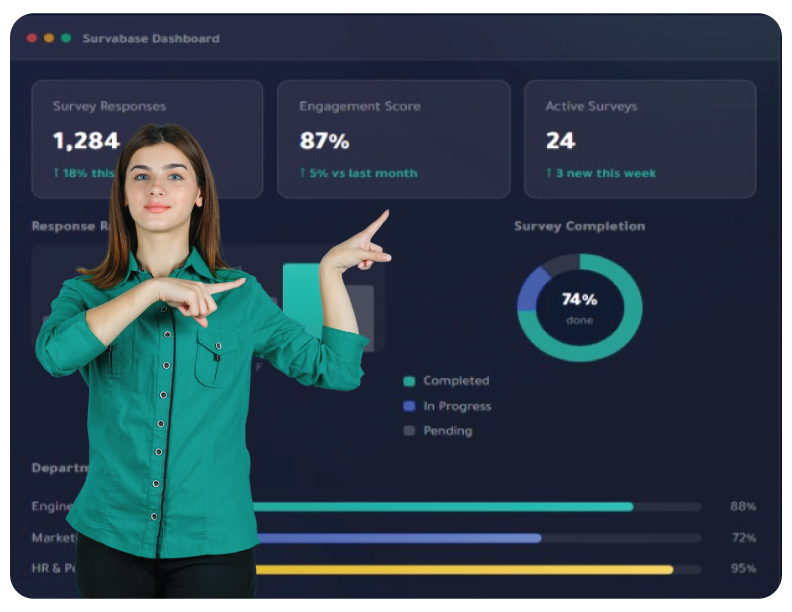This screenshot has width=792, height=612.
Task: Click the green maximize dot in title bar
Action: (66, 38)
